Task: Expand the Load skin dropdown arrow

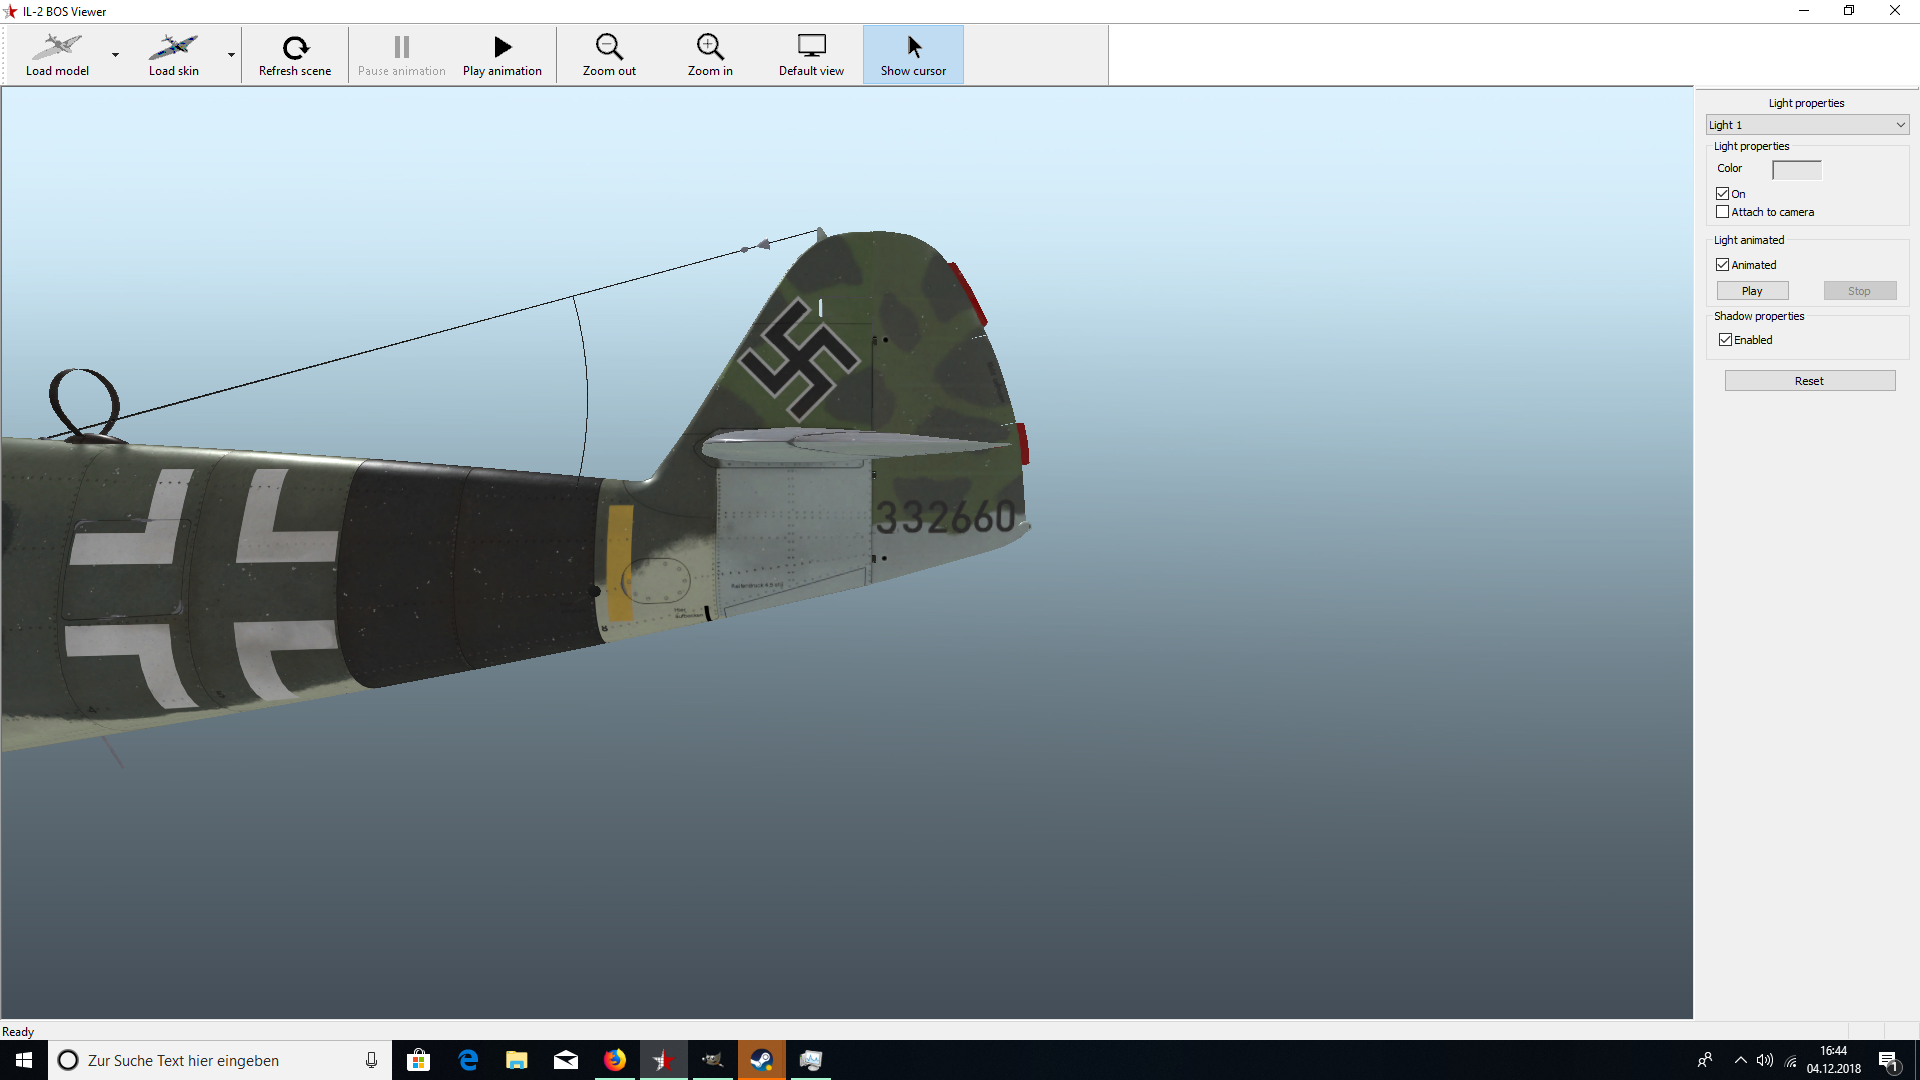Action: point(231,55)
